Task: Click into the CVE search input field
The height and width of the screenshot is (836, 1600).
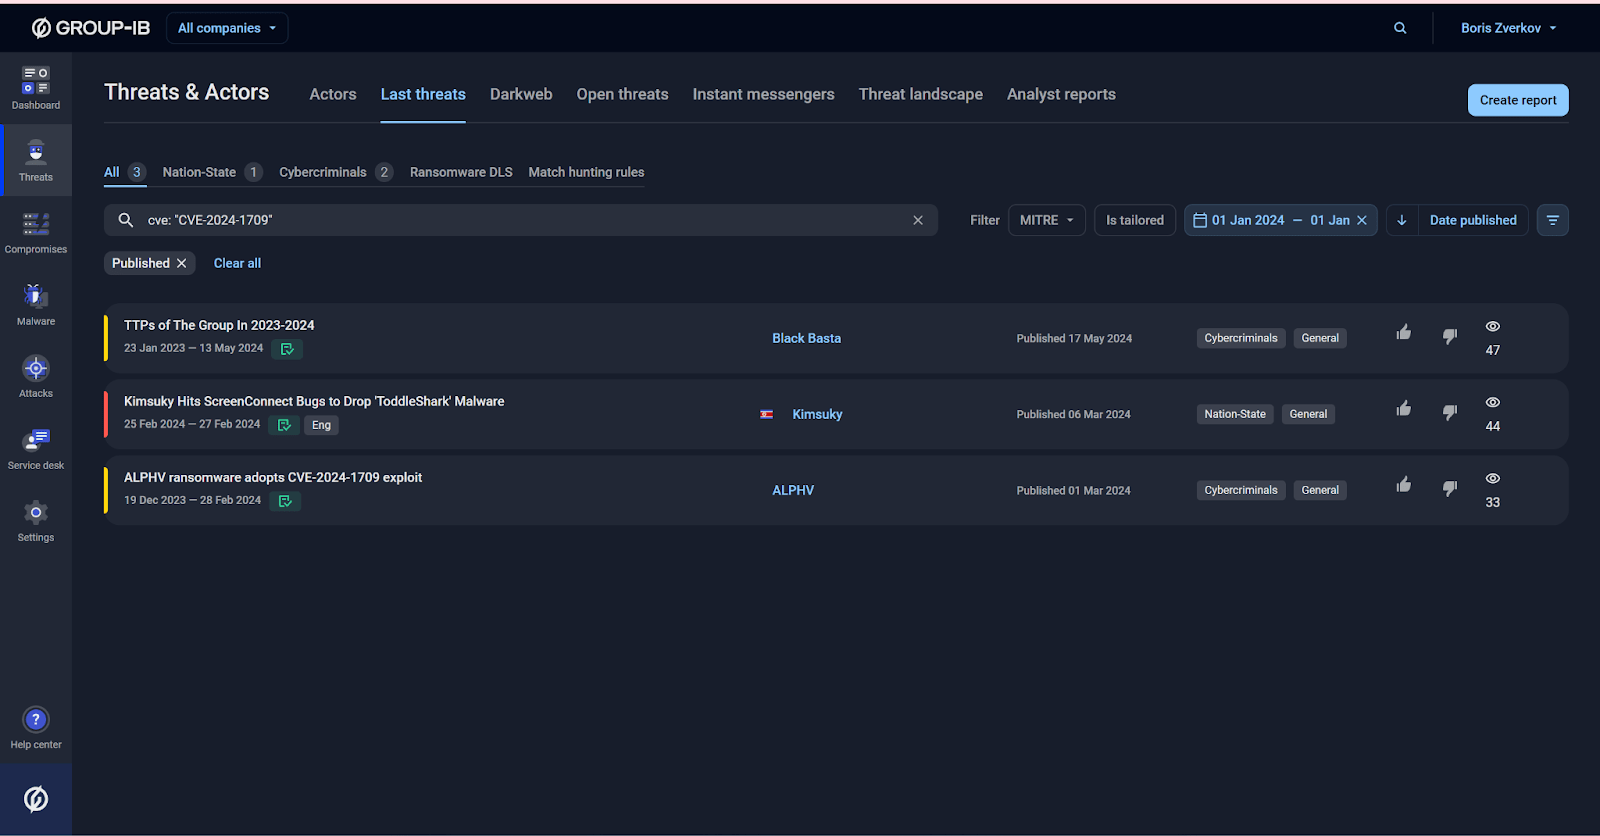Action: (520, 220)
